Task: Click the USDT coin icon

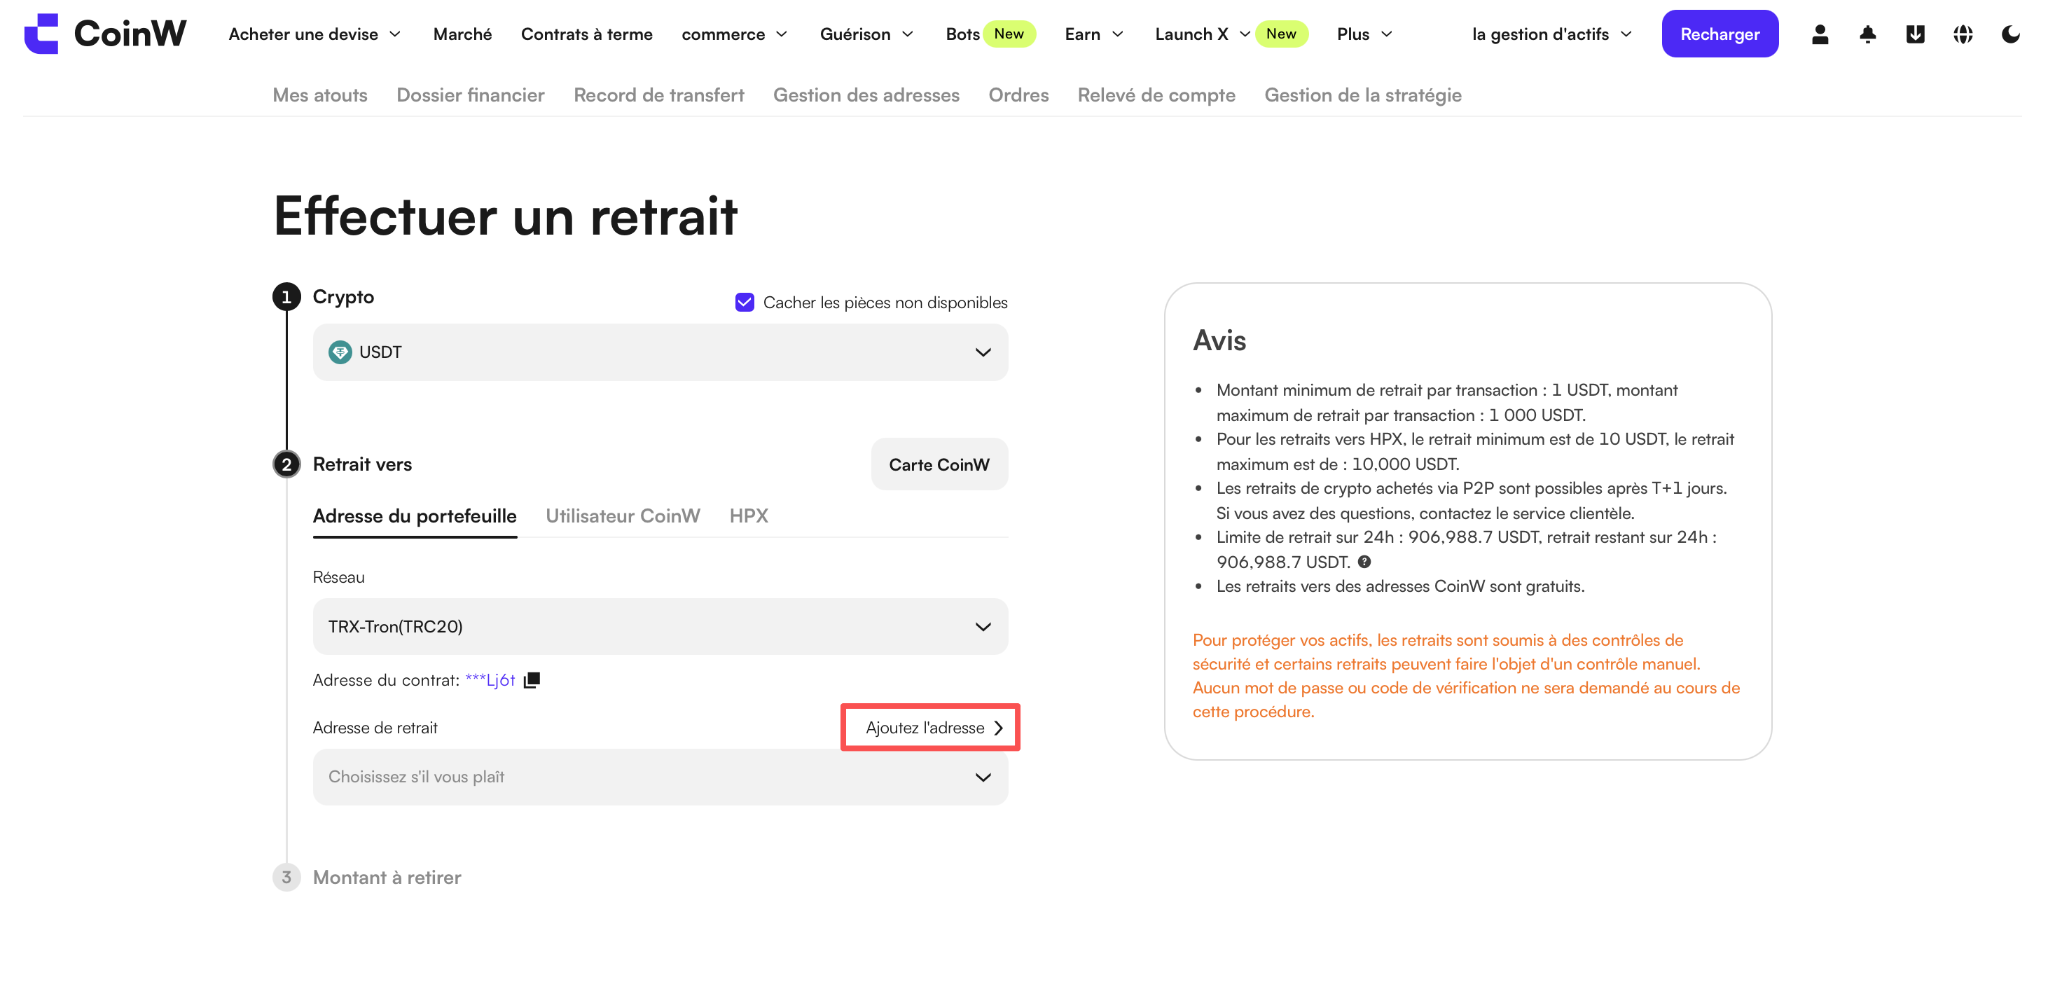Action: pyautogui.click(x=340, y=352)
